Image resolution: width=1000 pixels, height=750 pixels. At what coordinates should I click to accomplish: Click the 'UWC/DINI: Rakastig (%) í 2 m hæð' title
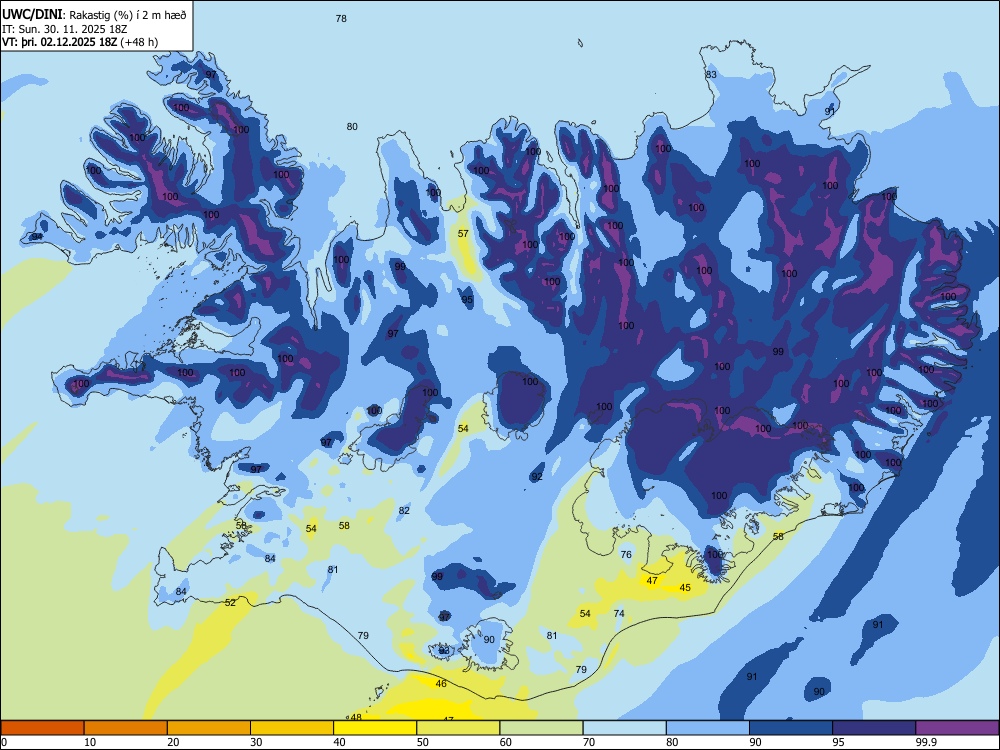click(94, 15)
